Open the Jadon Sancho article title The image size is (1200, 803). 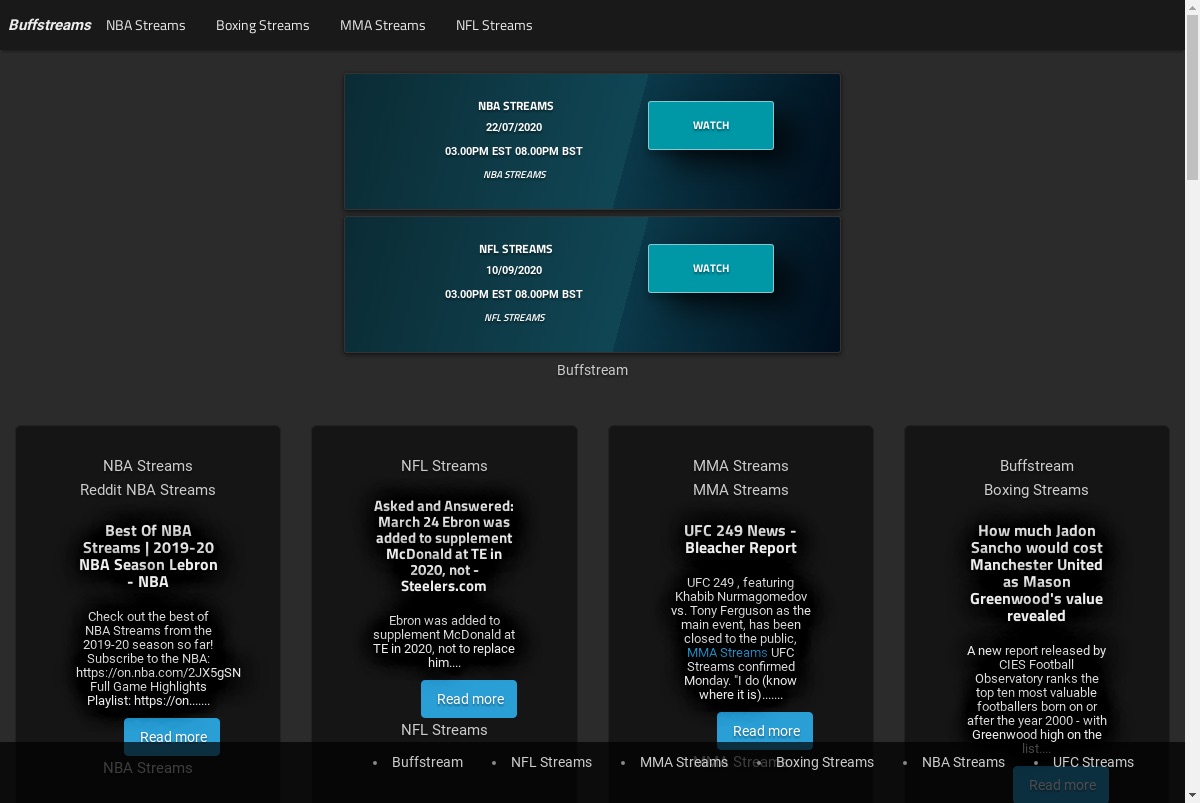(x=1036, y=573)
